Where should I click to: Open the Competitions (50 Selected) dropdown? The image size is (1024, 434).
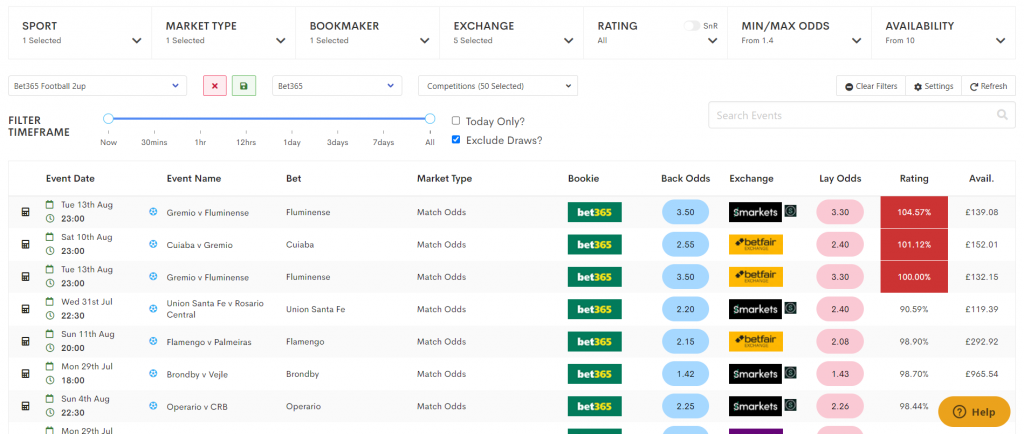[x=497, y=86]
